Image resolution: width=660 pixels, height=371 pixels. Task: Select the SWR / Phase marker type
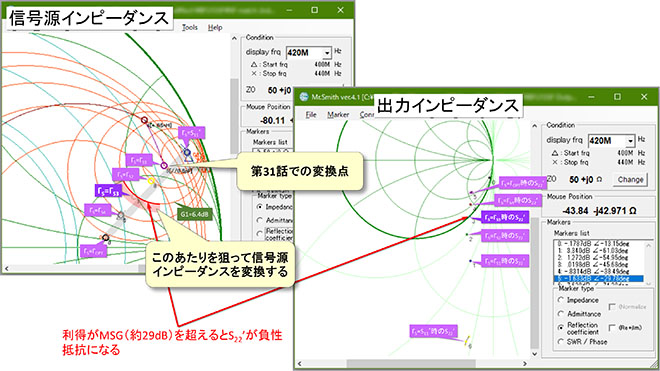(561, 342)
